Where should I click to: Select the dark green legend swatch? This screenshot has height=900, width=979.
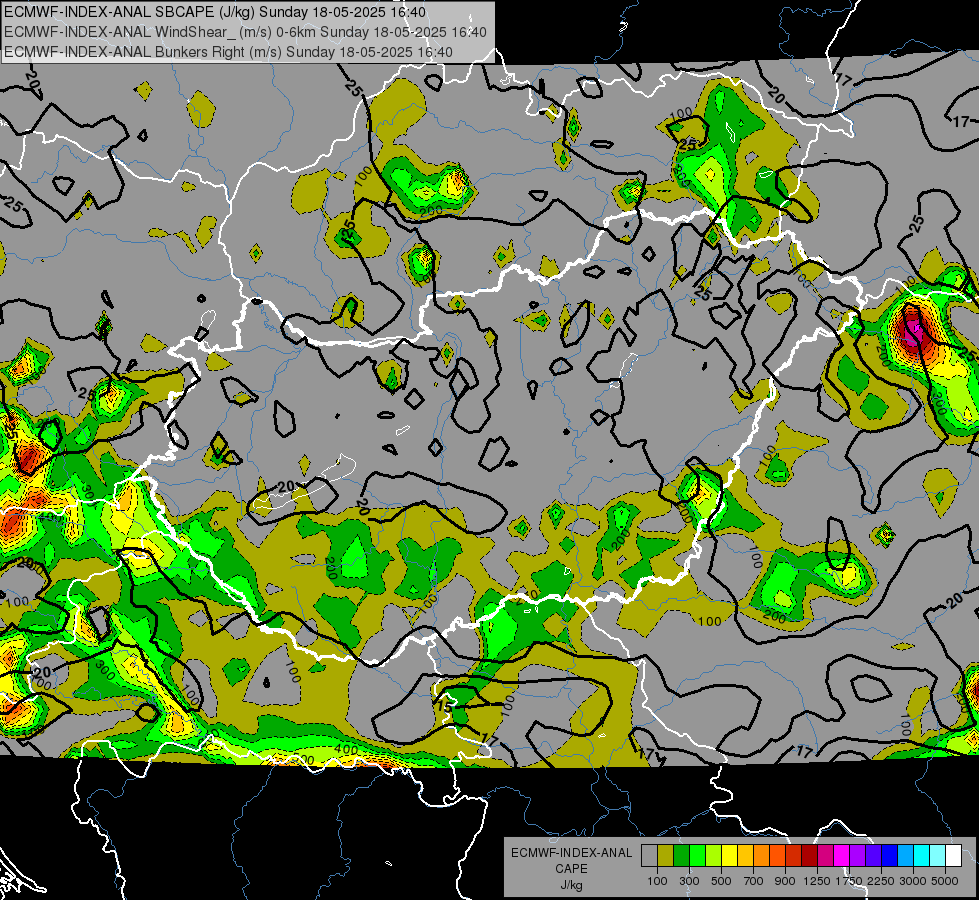pyautogui.click(x=681, y=856)
